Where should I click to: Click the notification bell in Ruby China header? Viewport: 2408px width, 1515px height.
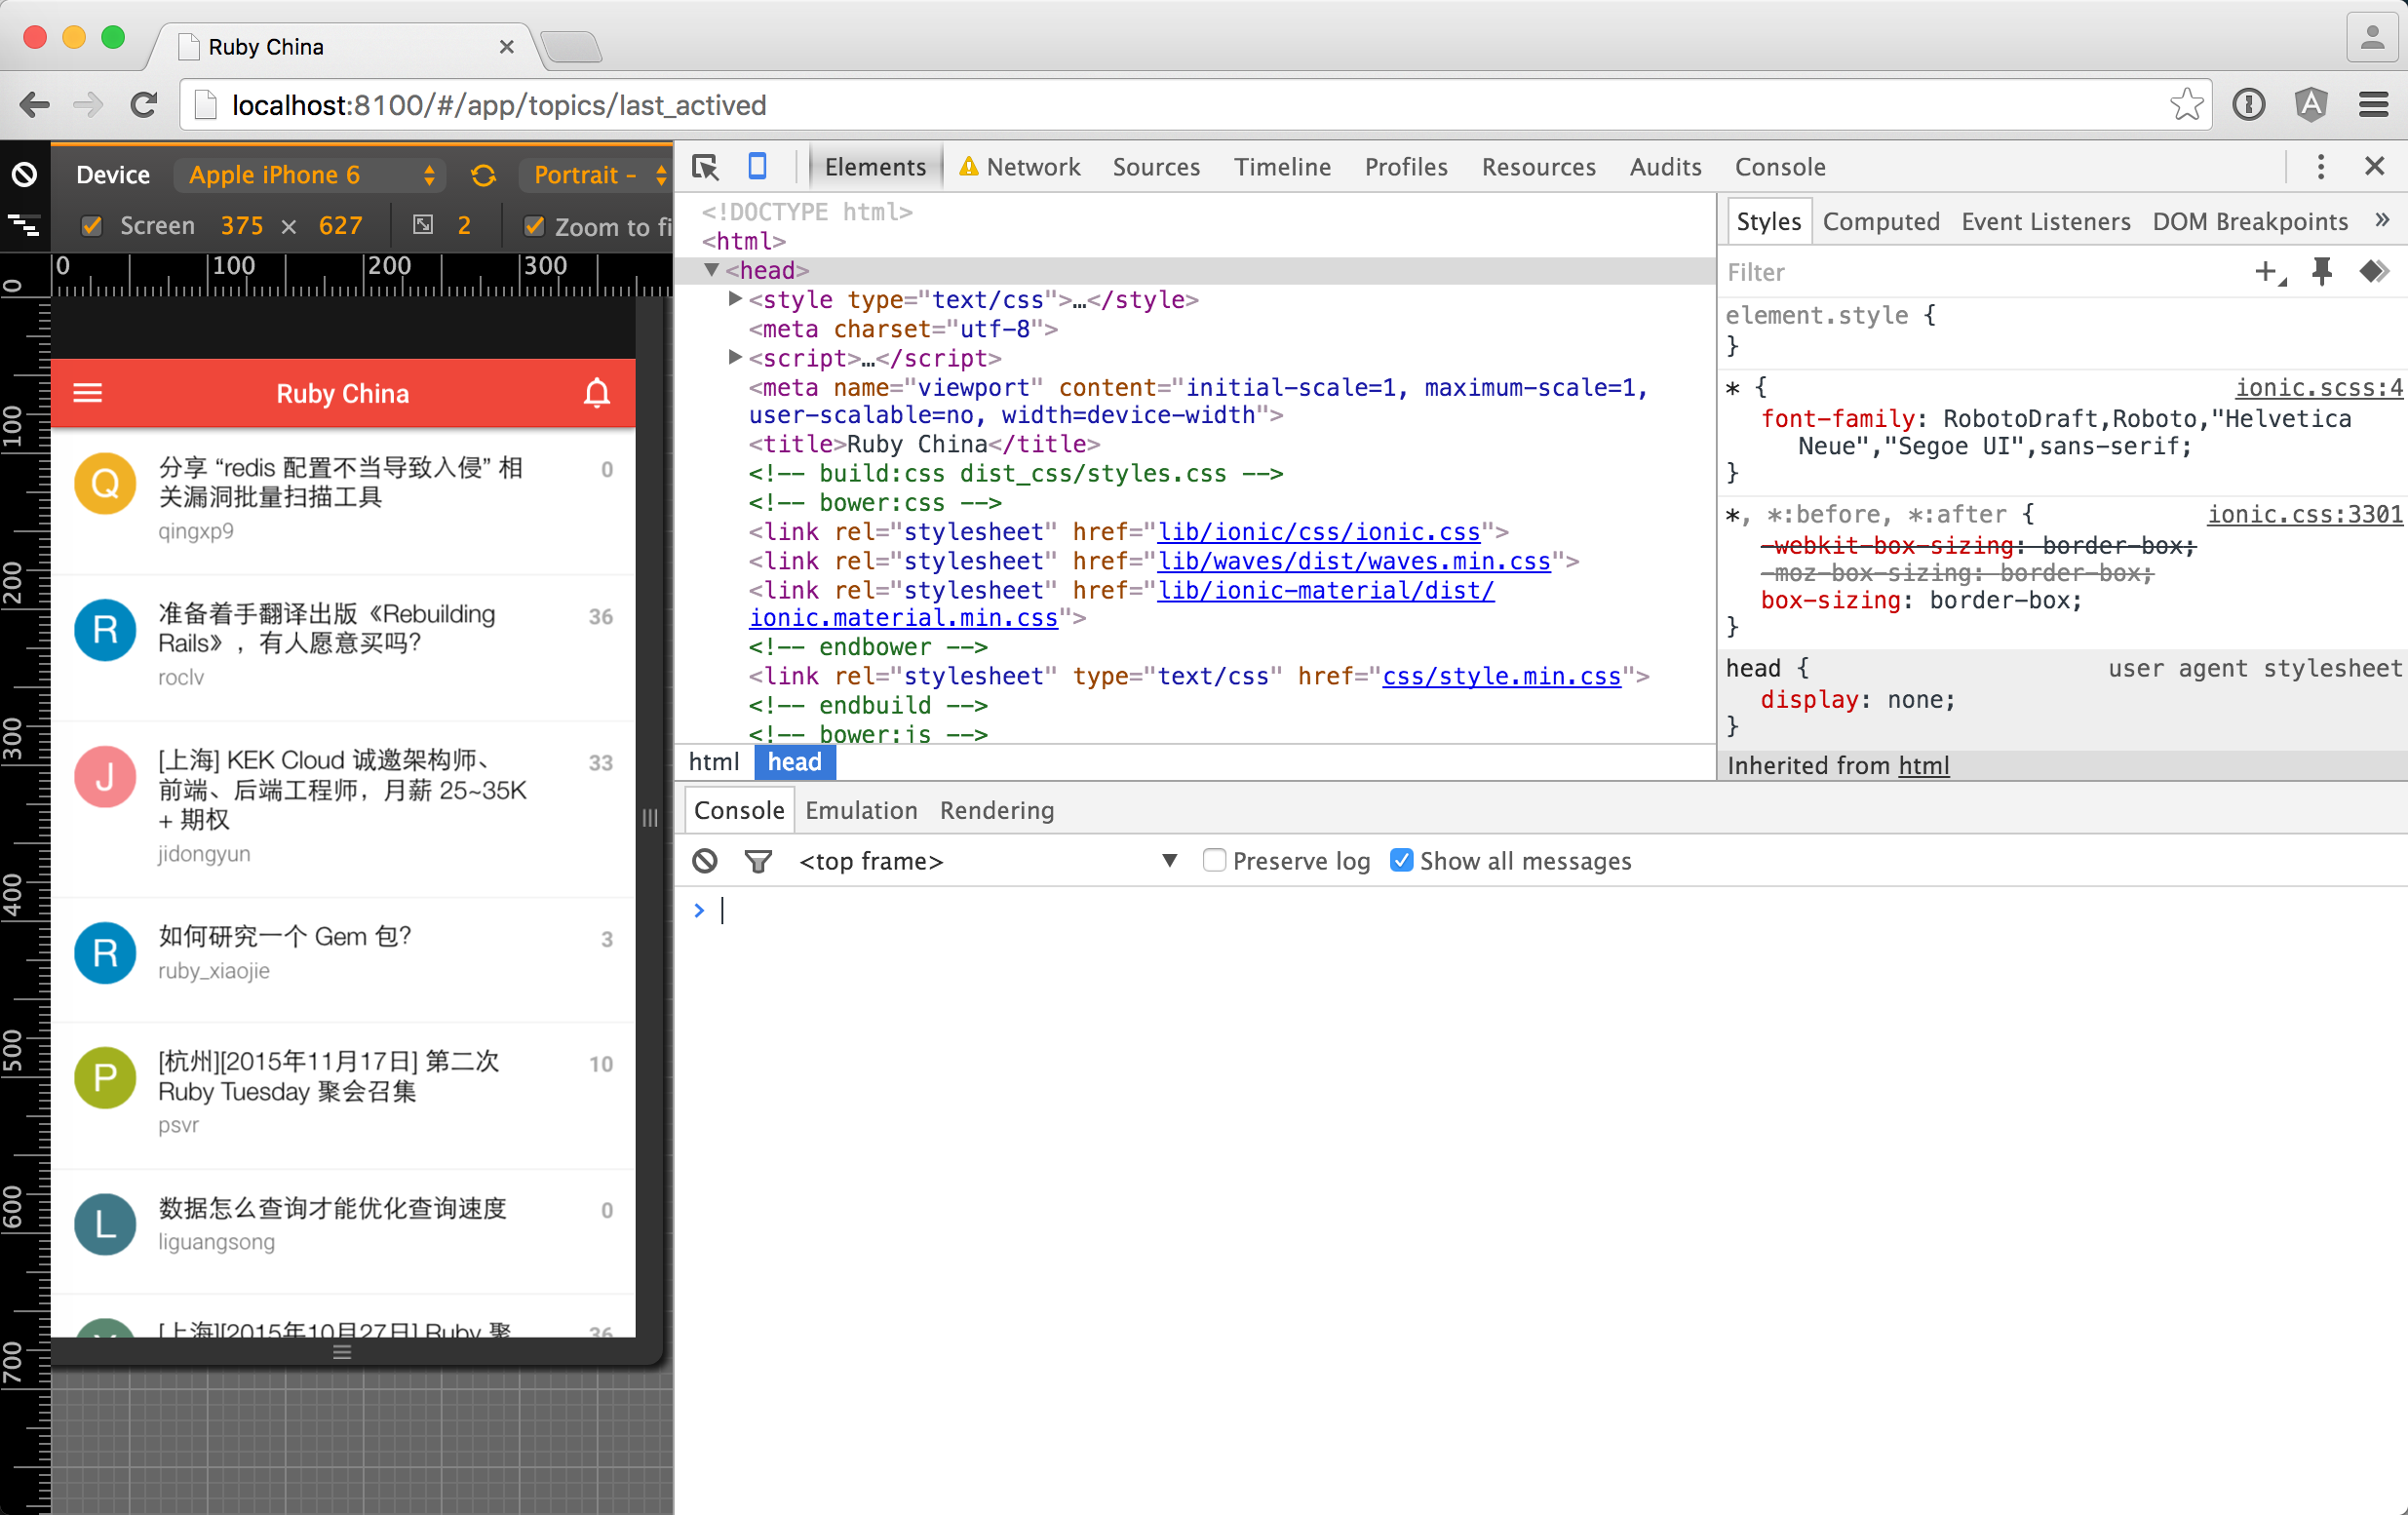(x=597, y=393)
